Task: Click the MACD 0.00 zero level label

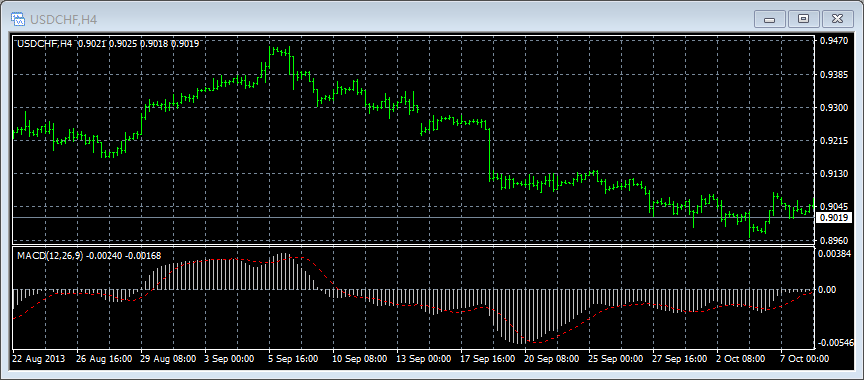Action: pyautogui.click(x=829, y=290)
